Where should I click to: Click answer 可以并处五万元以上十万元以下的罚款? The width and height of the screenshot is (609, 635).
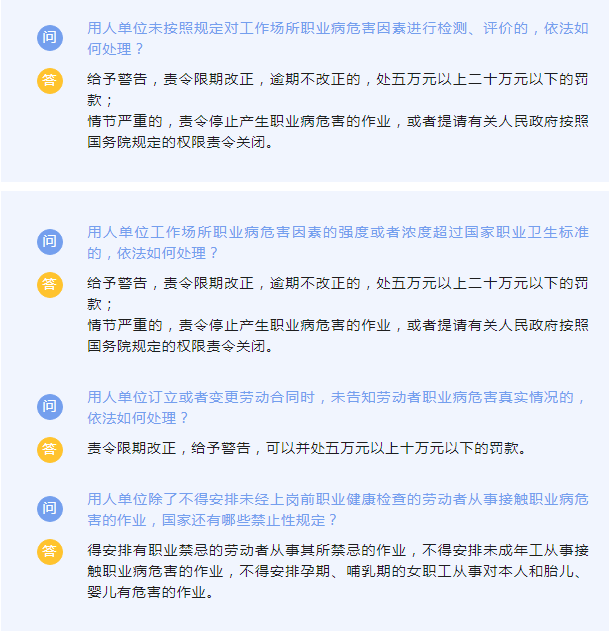[396, 448]
